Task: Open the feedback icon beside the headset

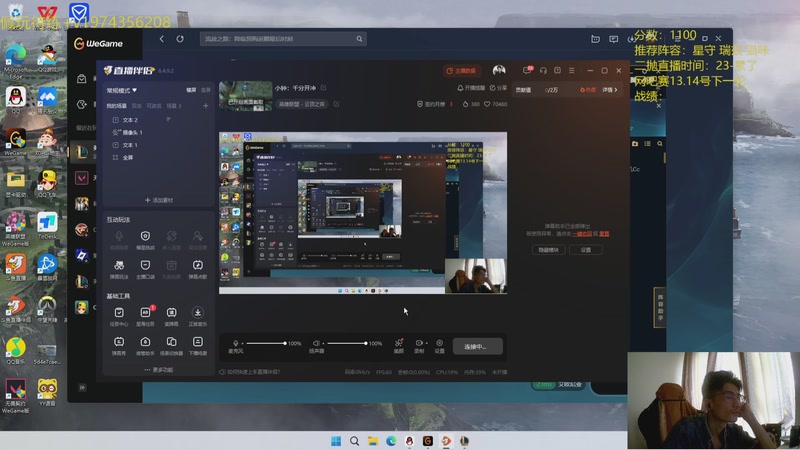Action: (x=558, y=70)
